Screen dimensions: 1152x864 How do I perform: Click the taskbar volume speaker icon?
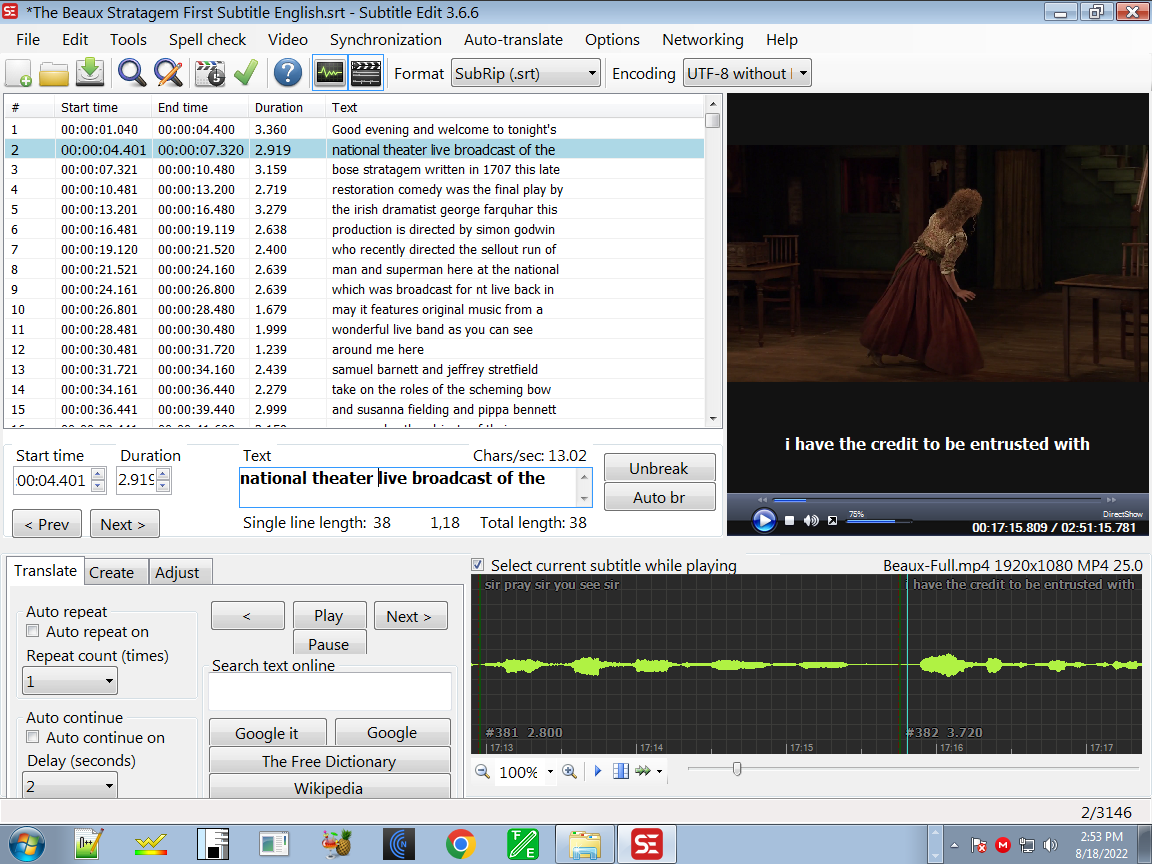[x=1051, y=845]
